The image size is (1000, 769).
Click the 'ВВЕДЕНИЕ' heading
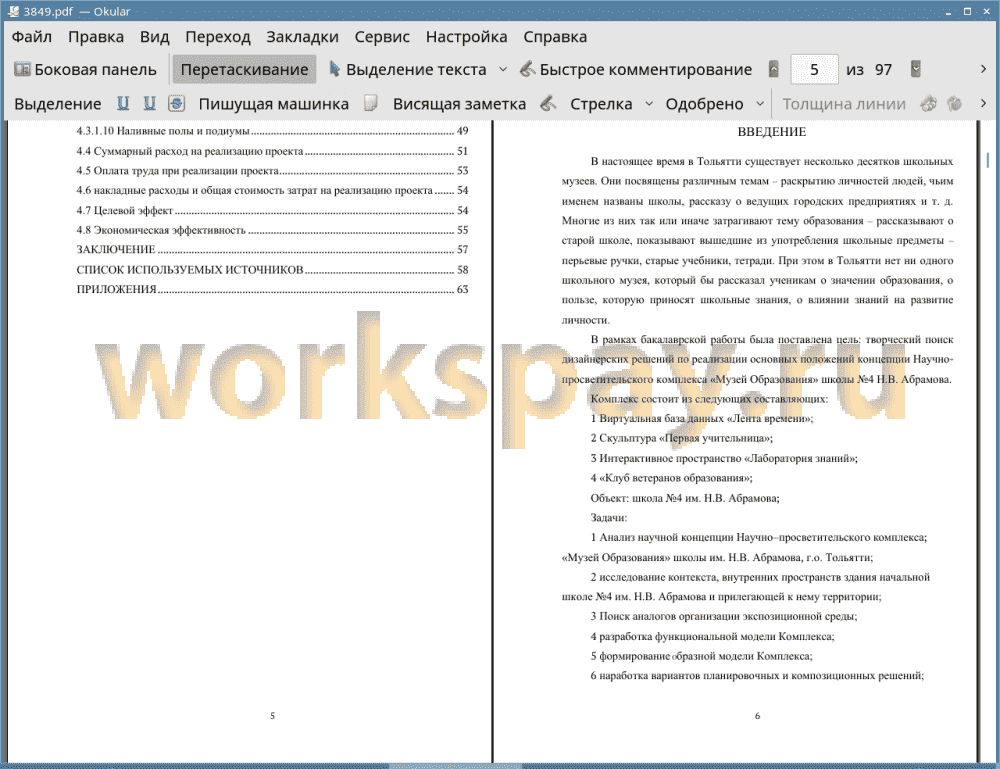pyautogui.click(x=772, y=132)
